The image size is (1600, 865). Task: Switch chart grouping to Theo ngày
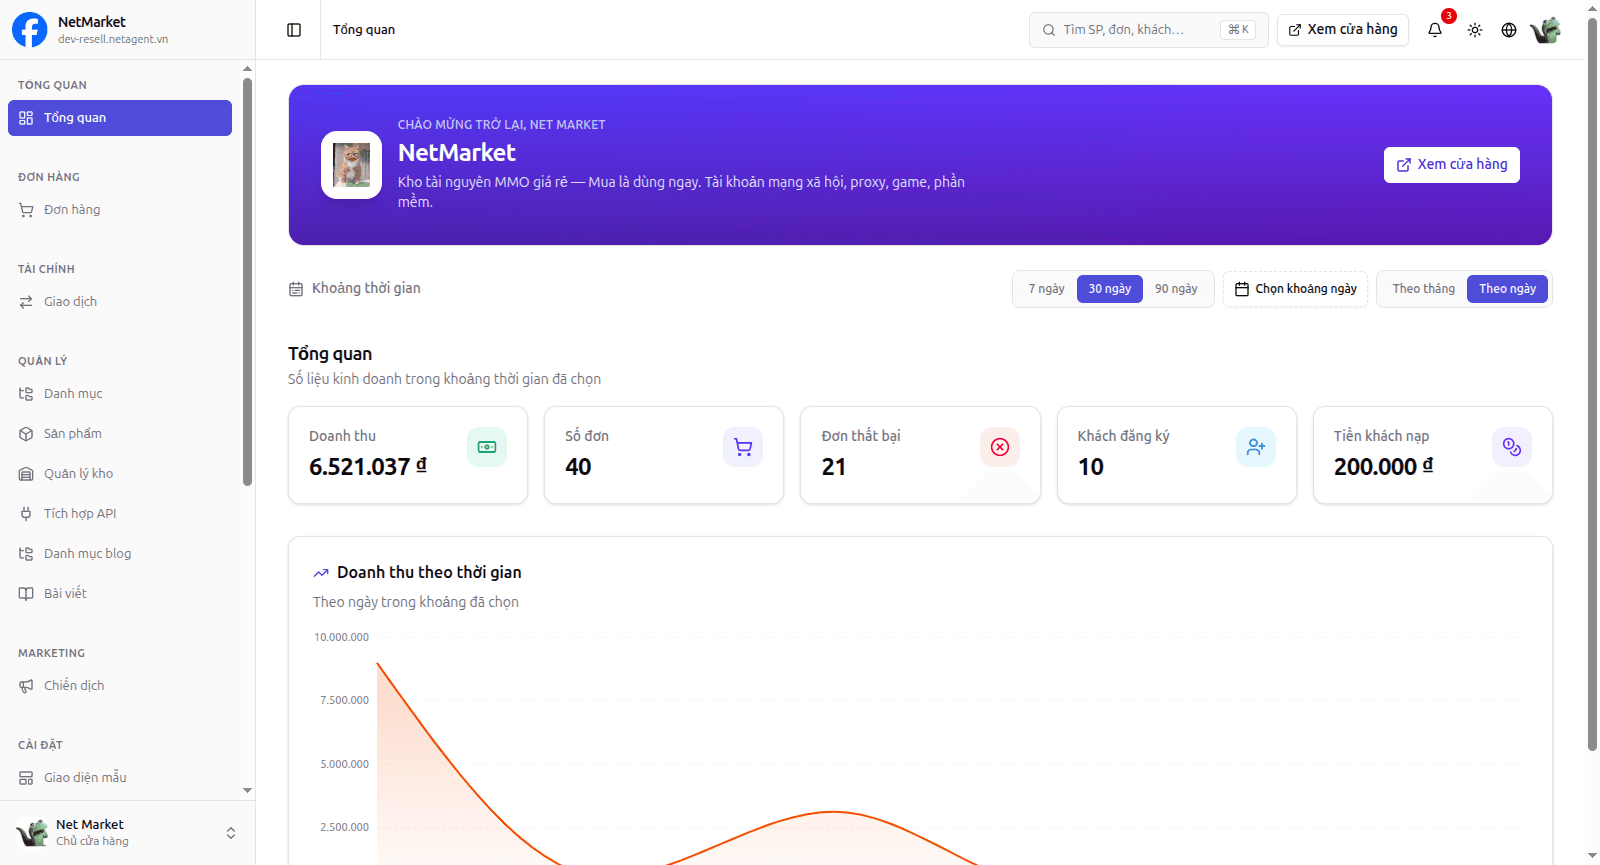tap(1507, 289)
